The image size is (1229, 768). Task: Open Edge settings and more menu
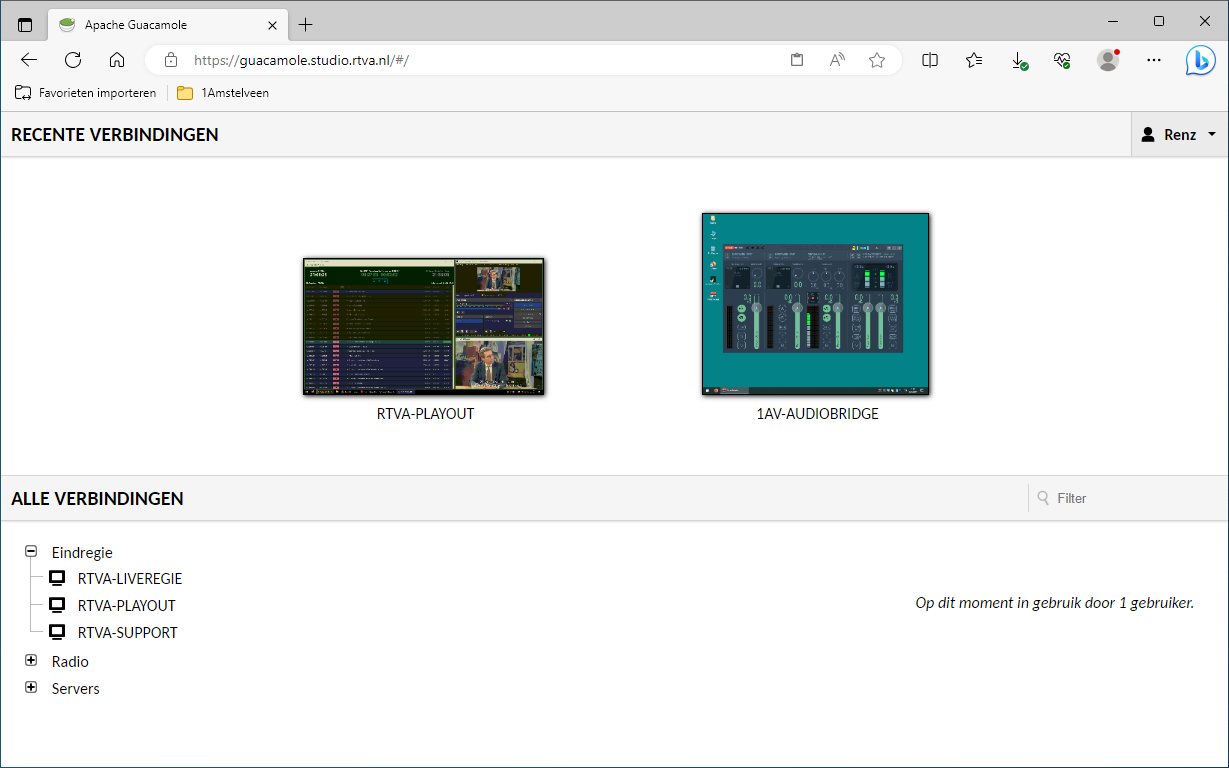1154,60
